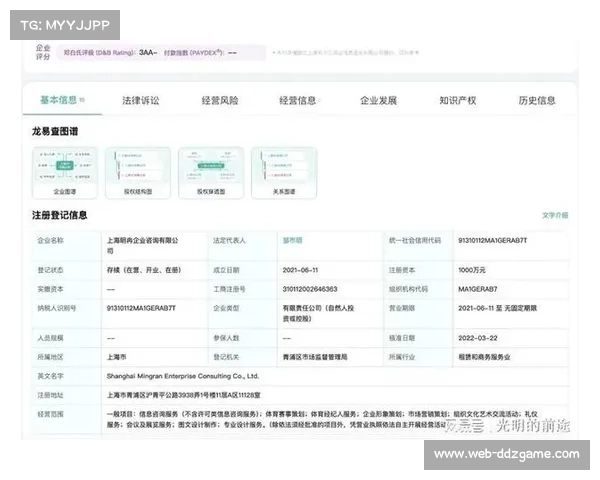
Task: Click the 经营范围 business scope text
Action: tap(322, 419)
